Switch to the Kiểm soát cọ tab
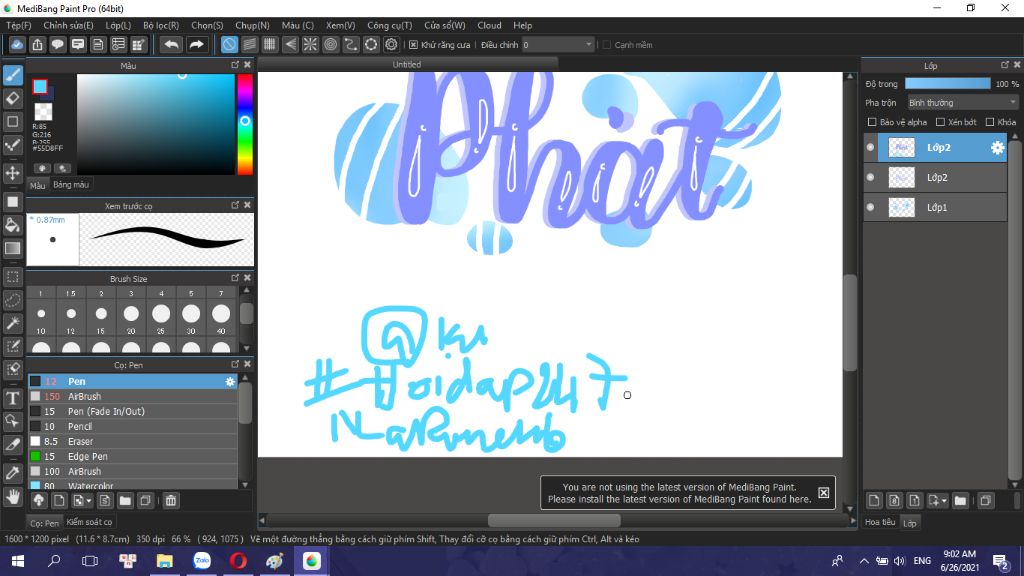Image resolution: width=1024 pixels, height=576 pixels. click(x=89, y=522)
